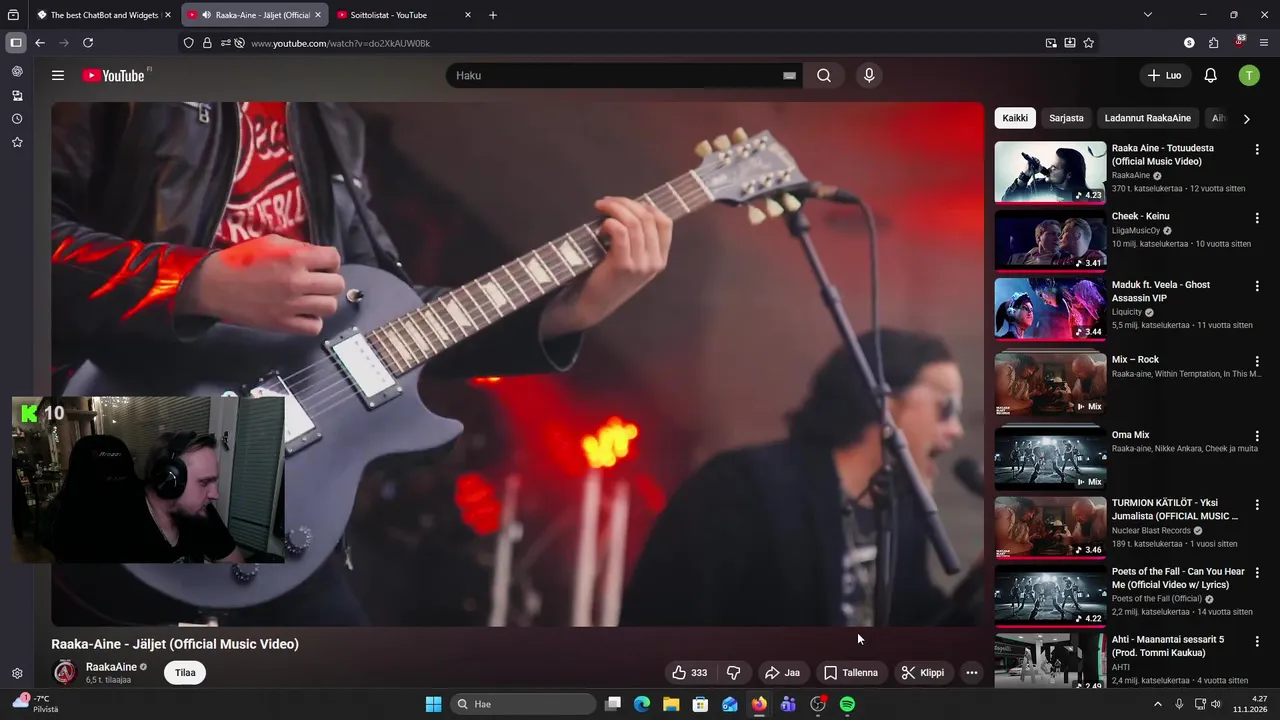1280x720 pixels.
Task: Select the Kaikki filter chip
Action: 1015,118
